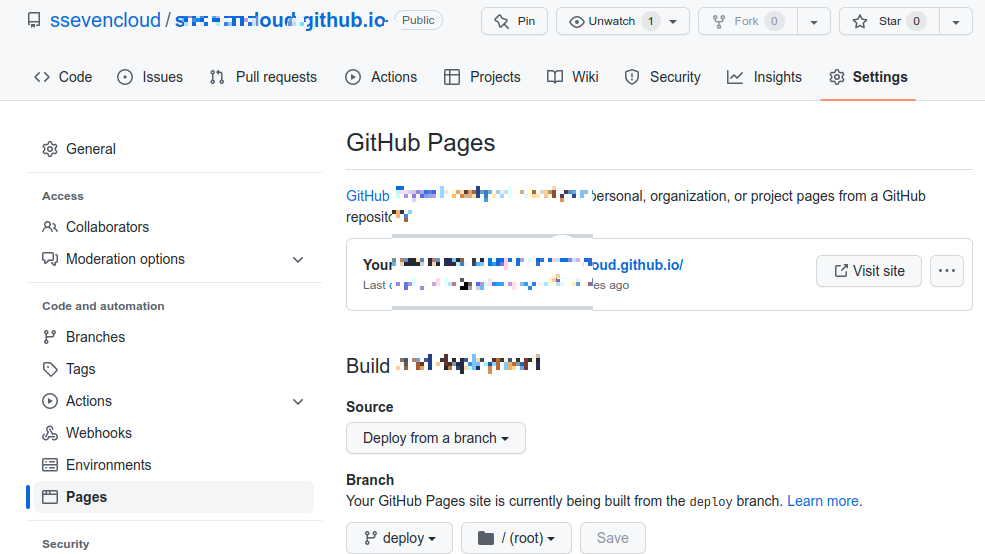Click the Pages browser icon
Viewport: 985px width, 554px height.
(x=50, y=497)
